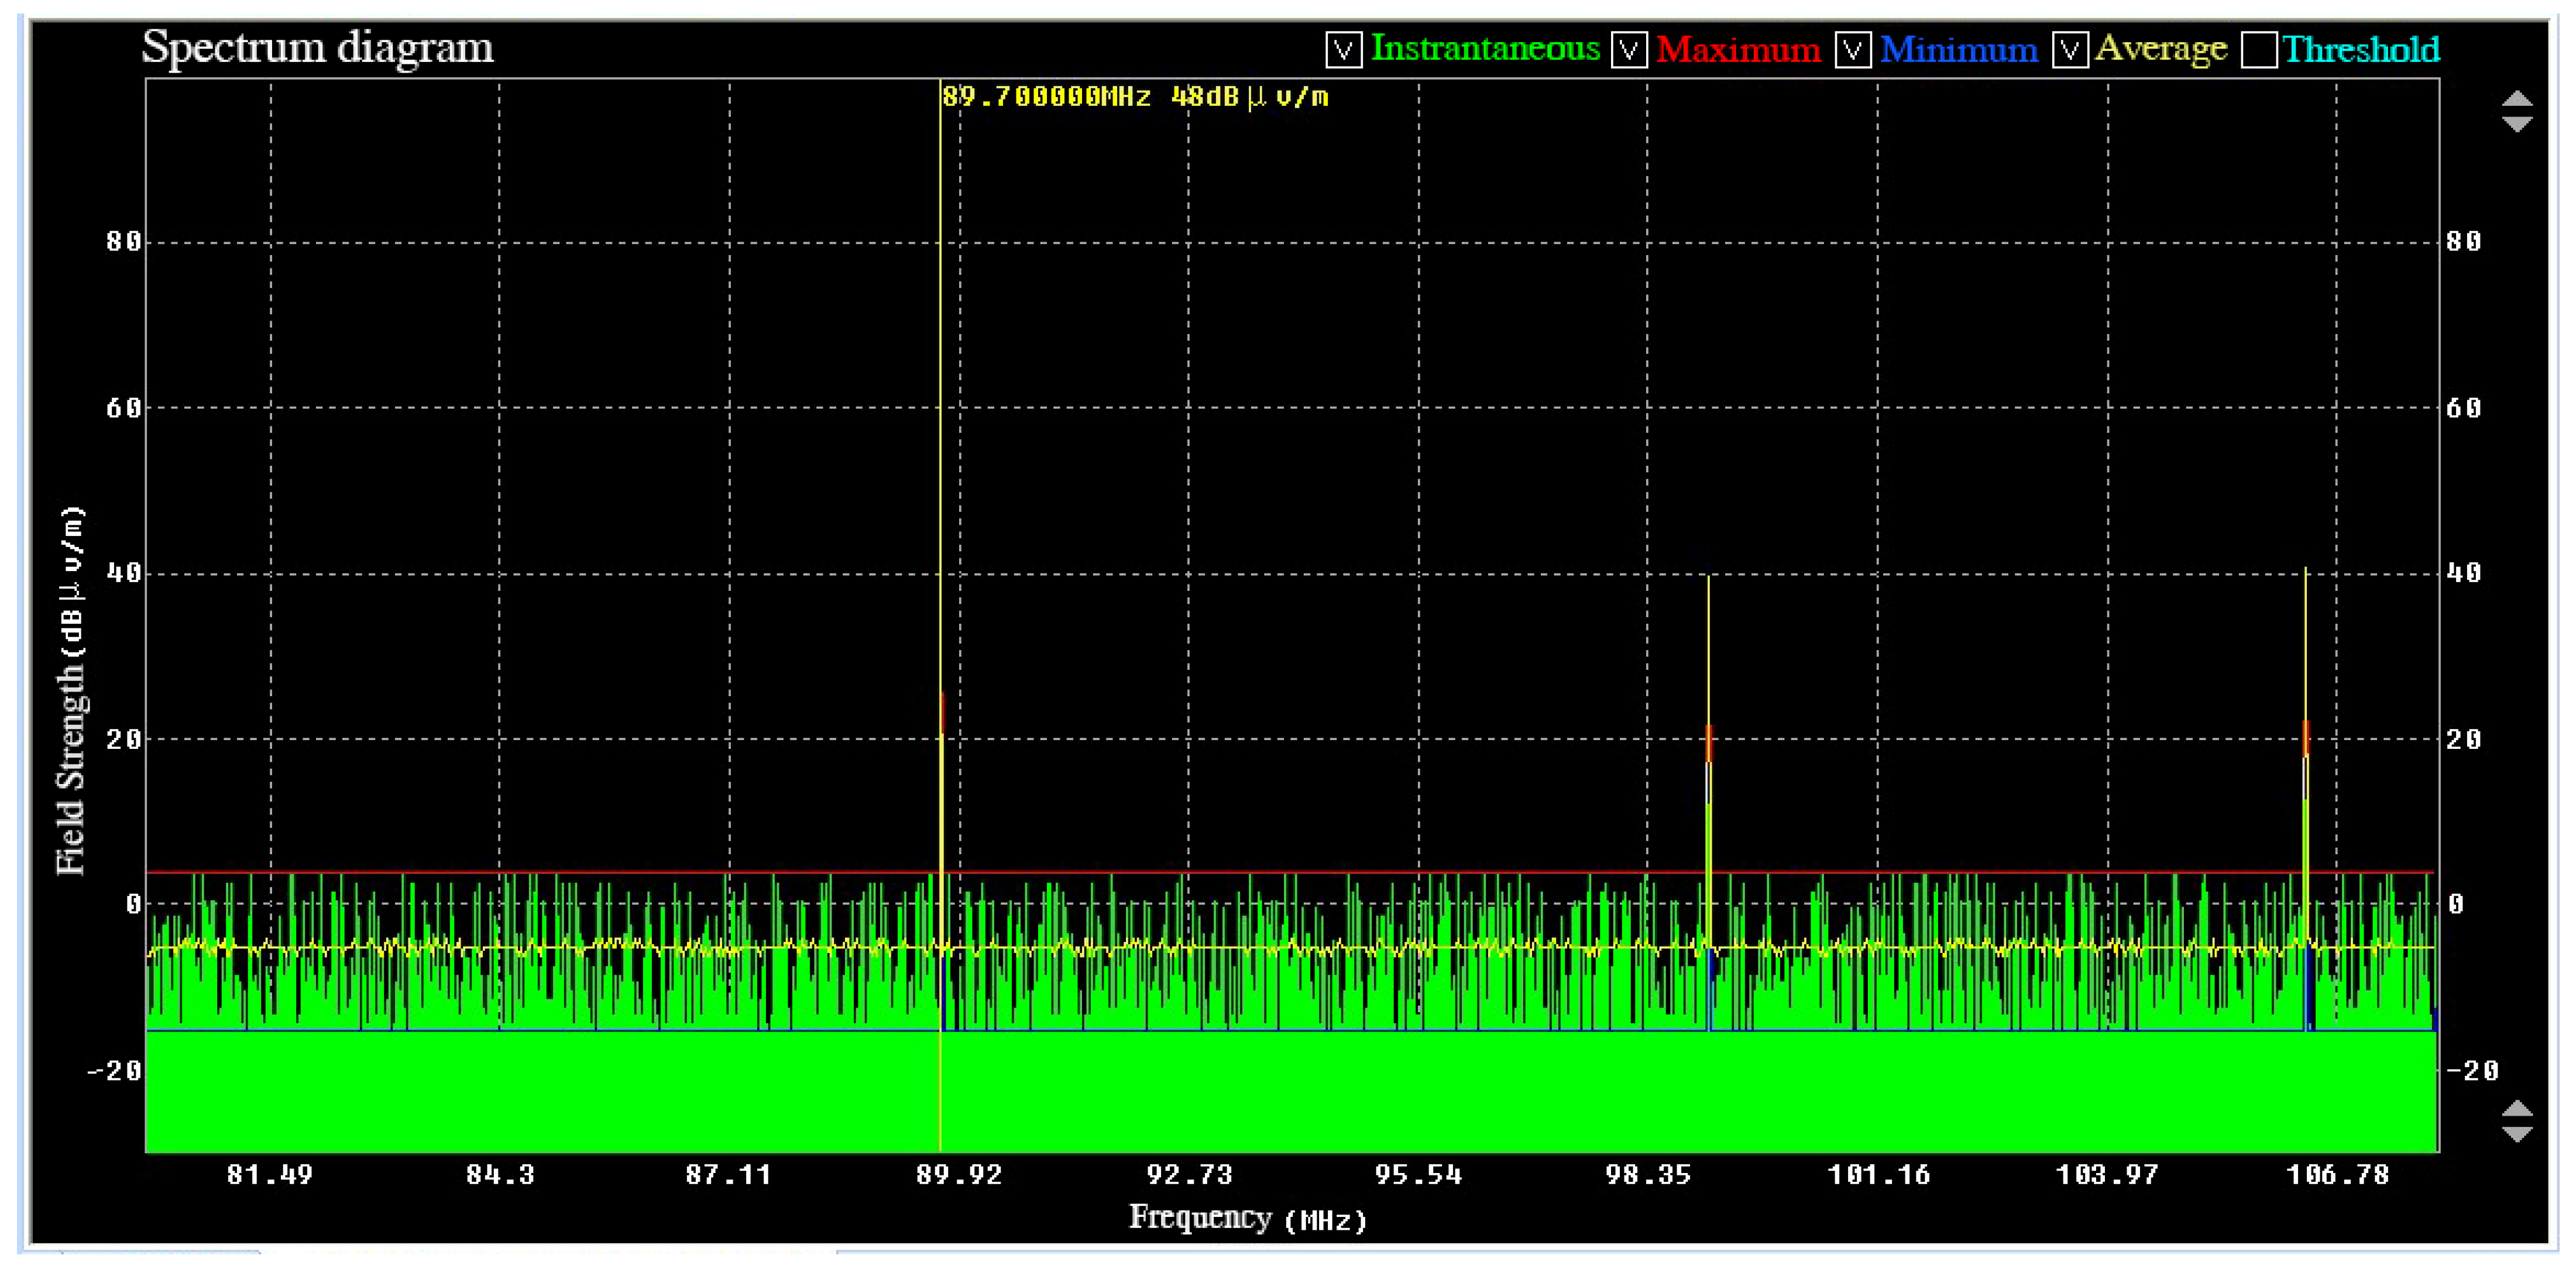Click the 92.73 frequency tick label

[x=1189, y=1174]
